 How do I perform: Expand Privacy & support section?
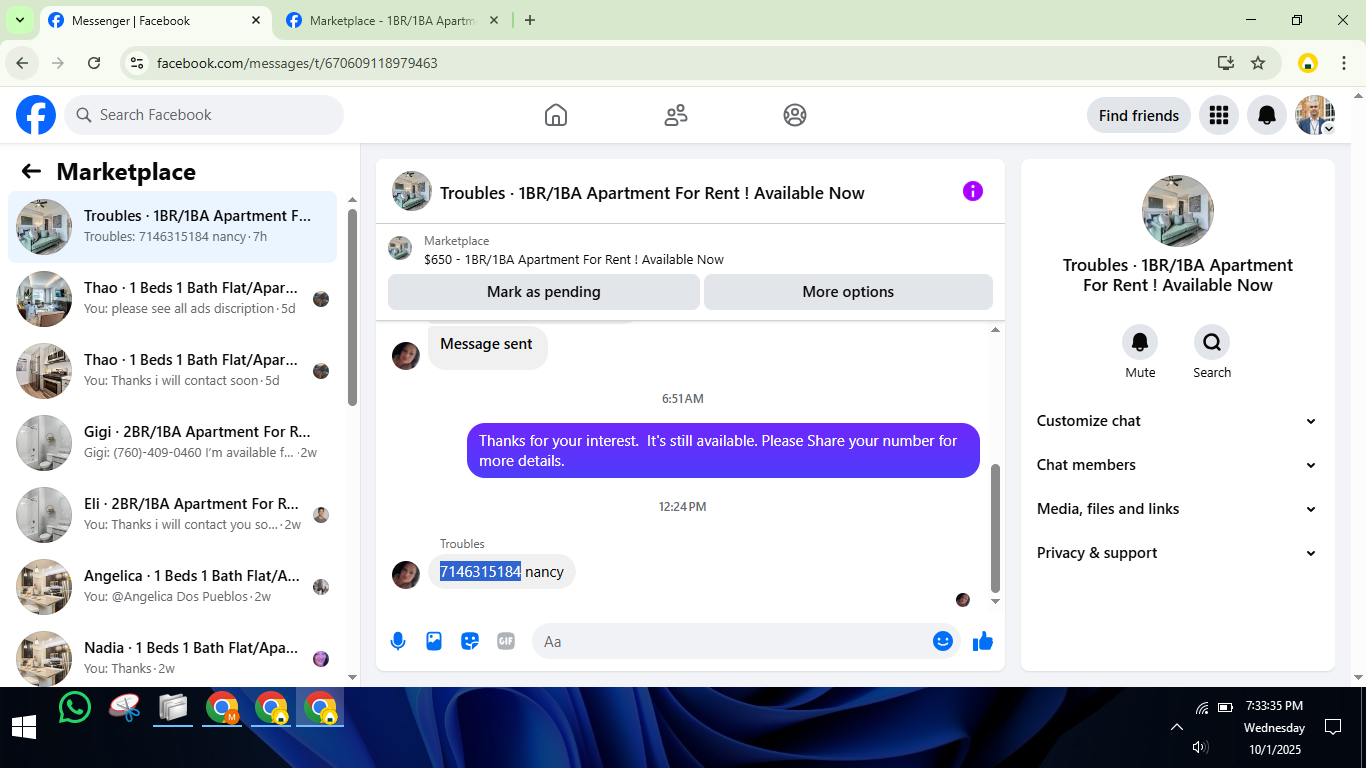click(1177, 553)
